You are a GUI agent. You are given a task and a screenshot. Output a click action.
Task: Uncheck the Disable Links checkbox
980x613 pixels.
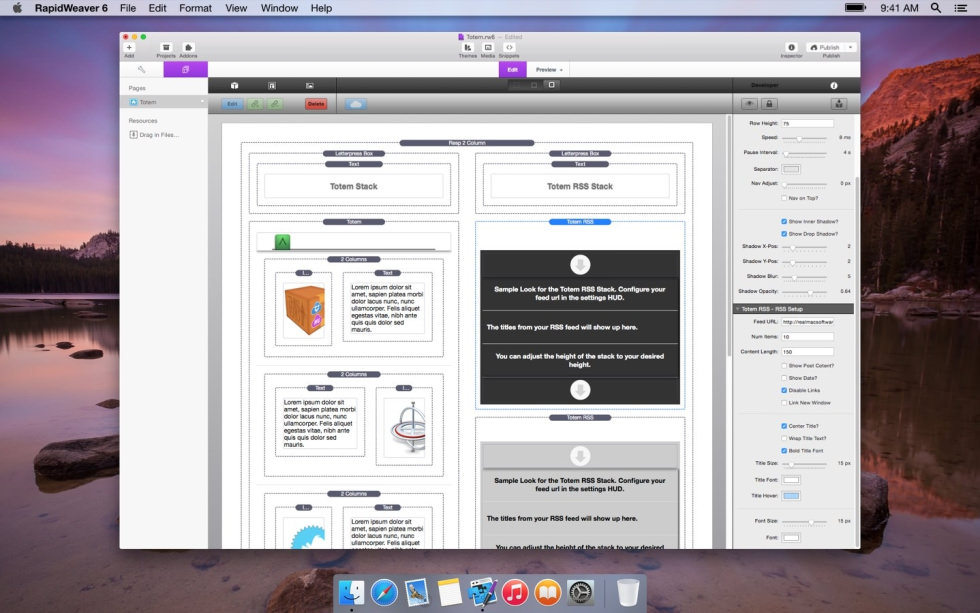point(784,391)
